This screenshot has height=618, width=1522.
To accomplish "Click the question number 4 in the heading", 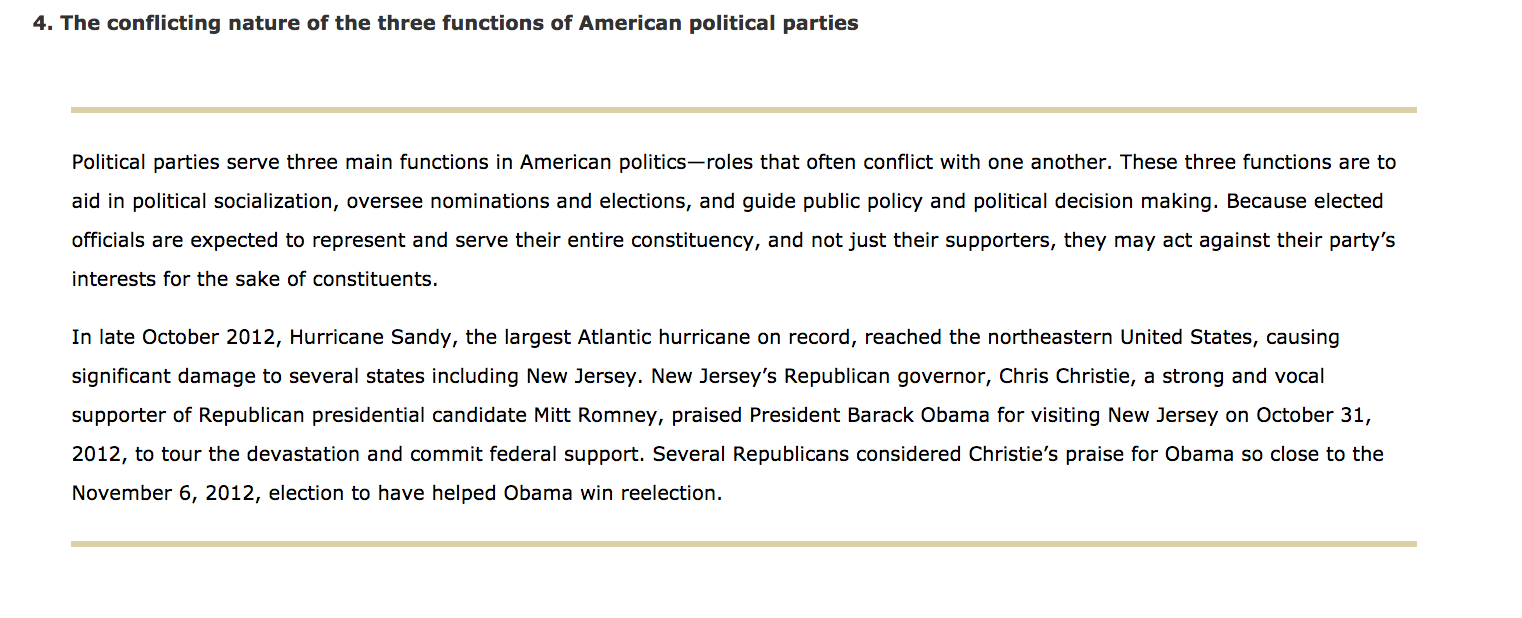I will [x=42, y=23].
